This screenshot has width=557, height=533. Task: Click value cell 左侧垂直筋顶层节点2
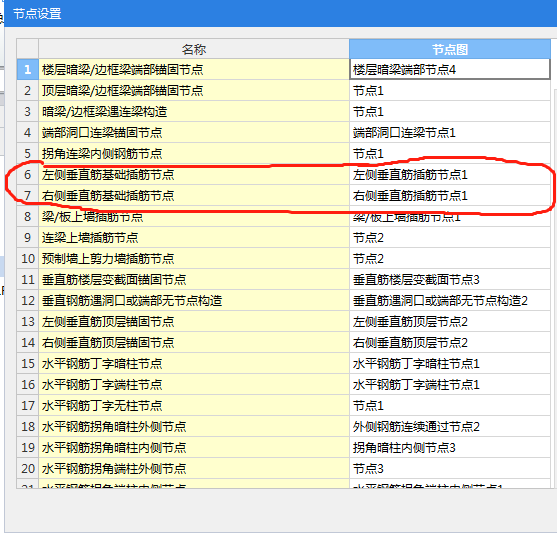450,321
